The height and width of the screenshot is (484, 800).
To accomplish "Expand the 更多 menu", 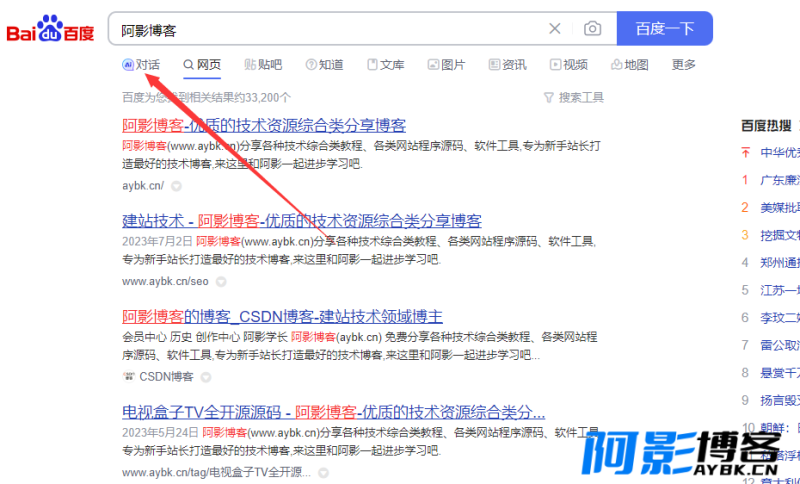I will (x=684, y=65).
